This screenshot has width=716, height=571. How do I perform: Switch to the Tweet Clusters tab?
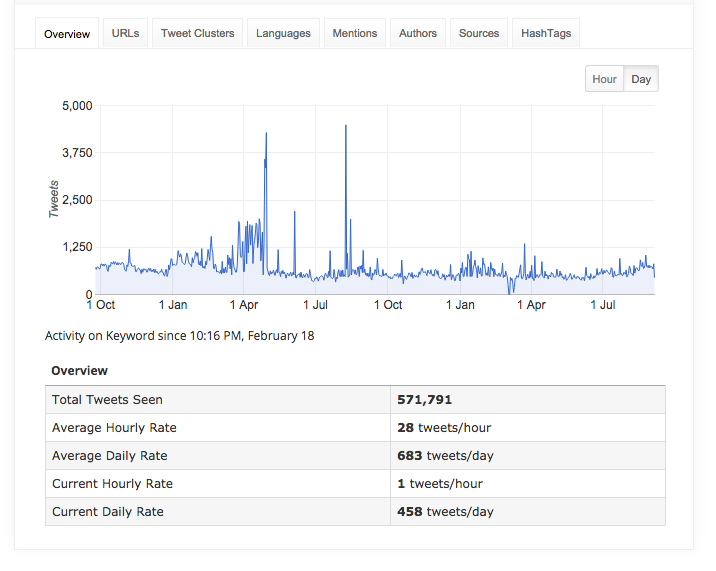[197, 33]
